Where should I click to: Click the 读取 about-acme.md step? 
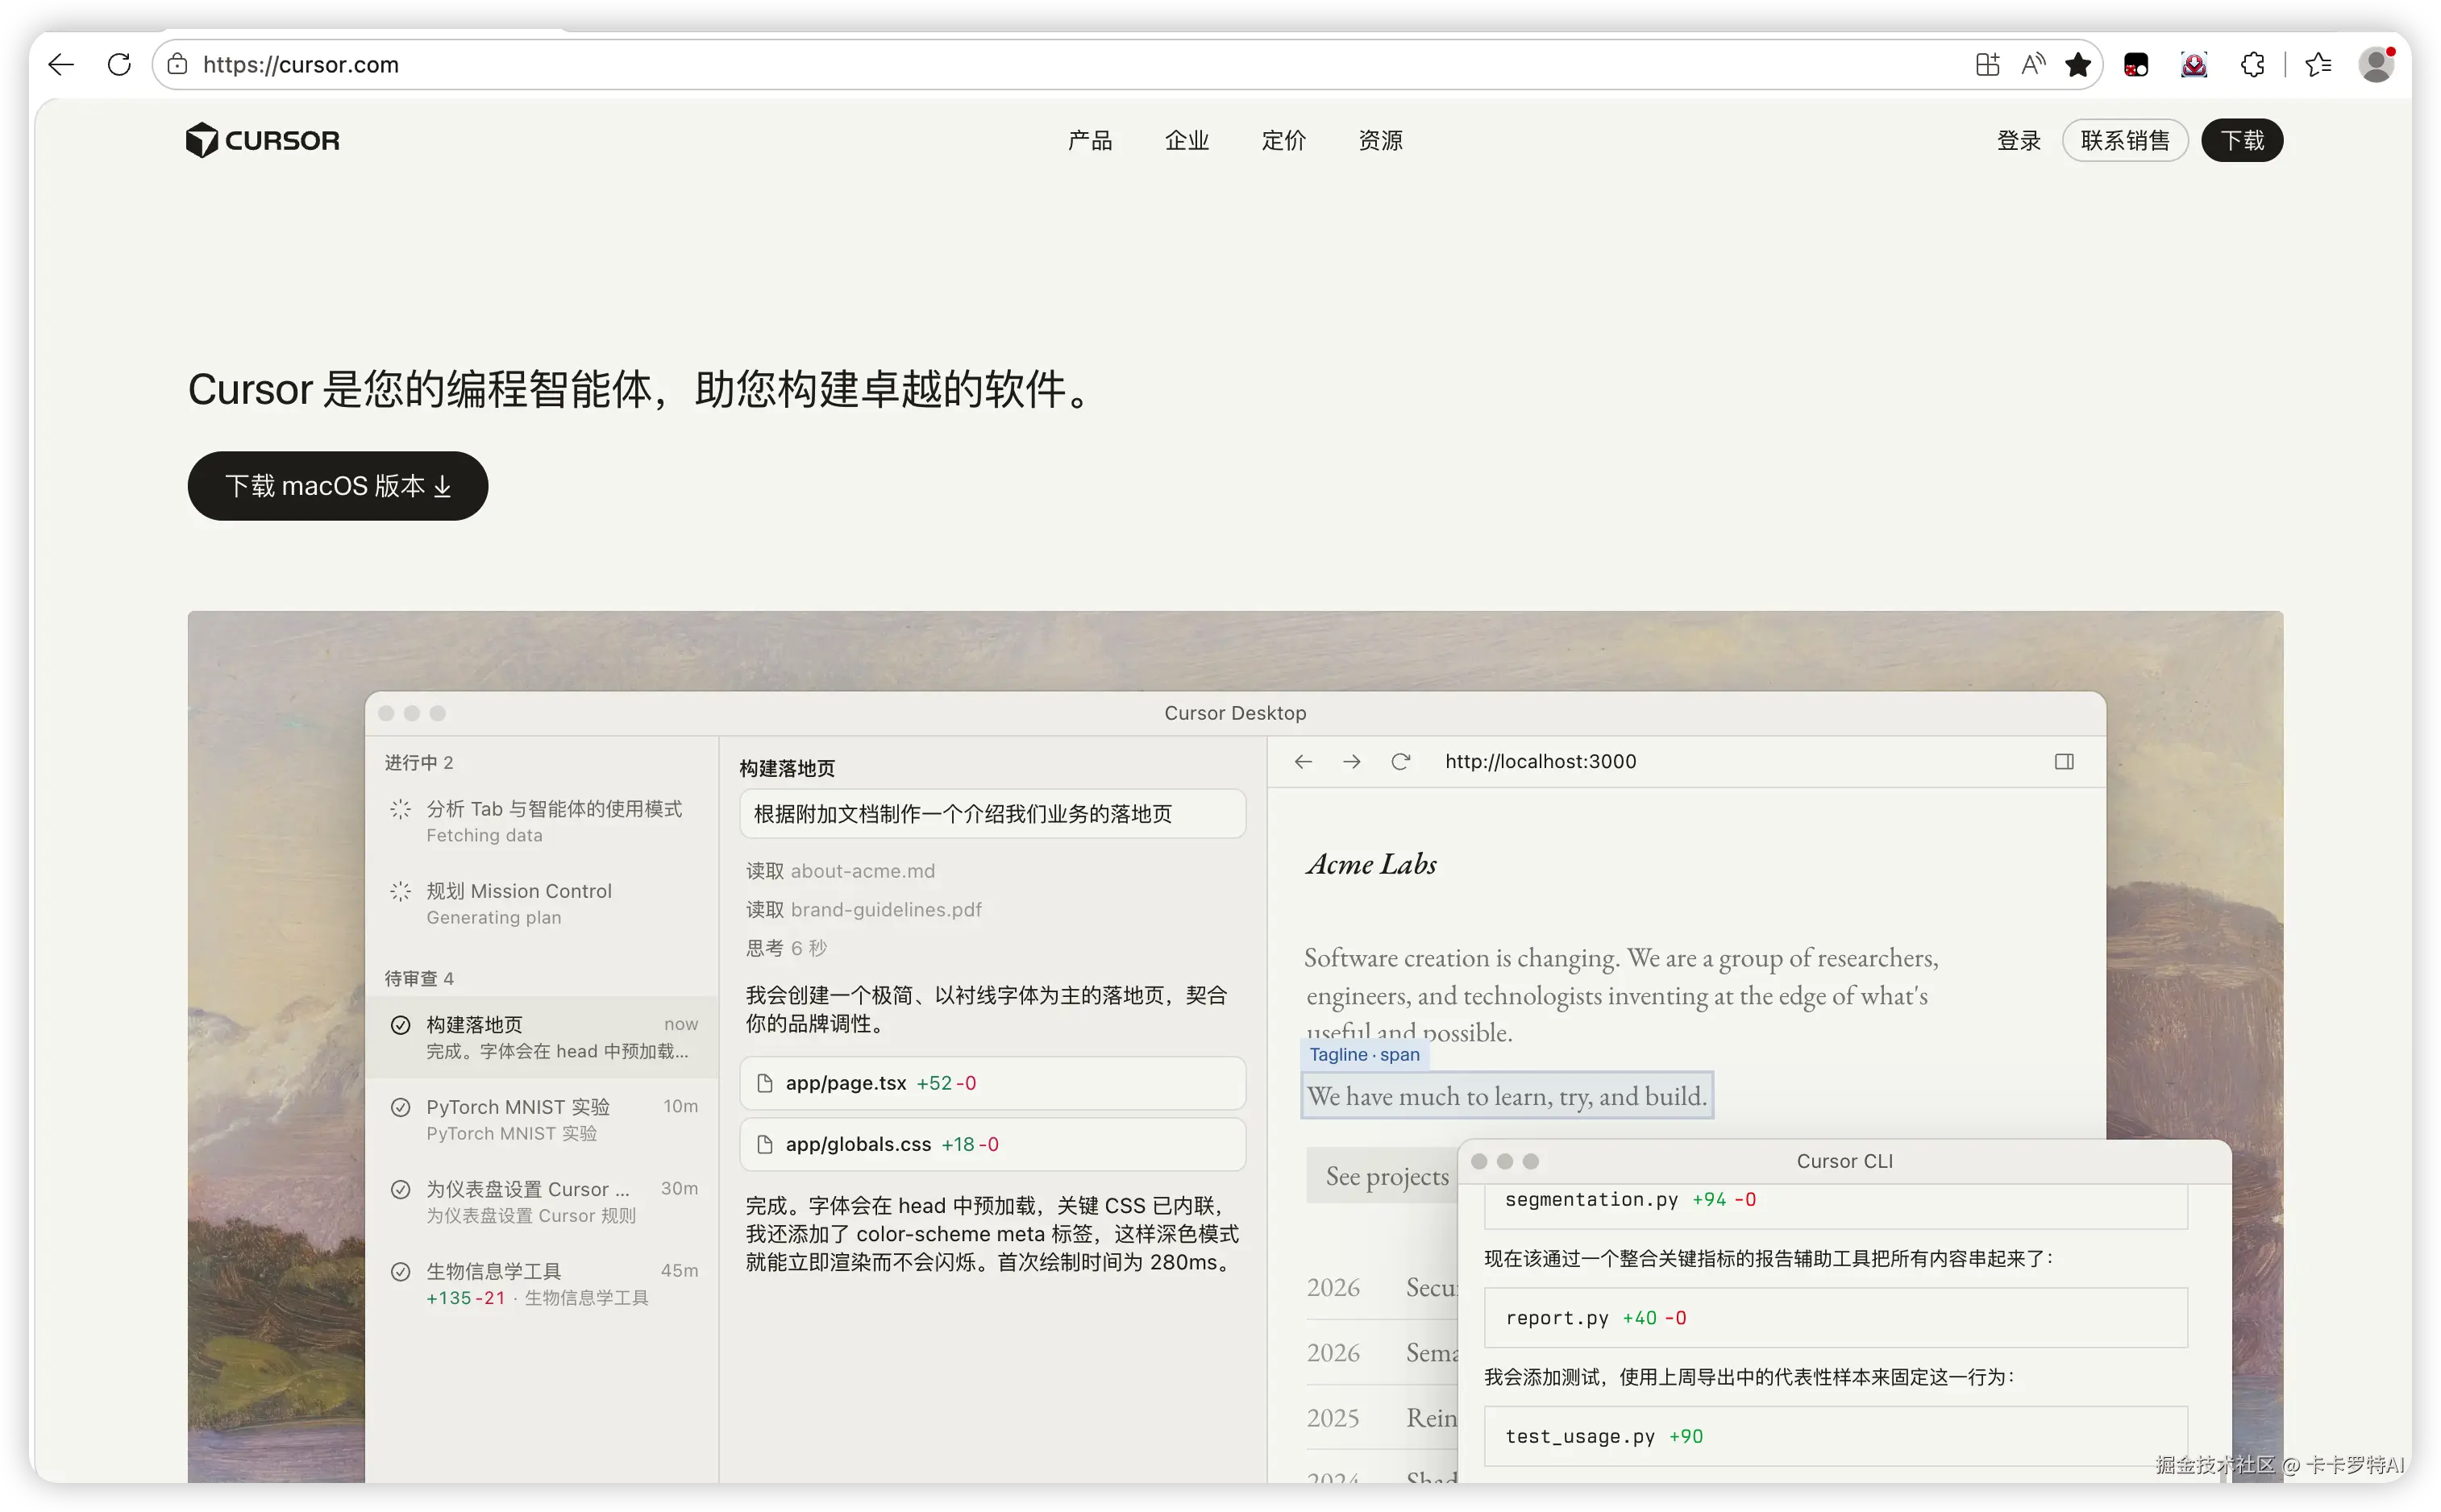pyautogui.click(x=840, y=871)
